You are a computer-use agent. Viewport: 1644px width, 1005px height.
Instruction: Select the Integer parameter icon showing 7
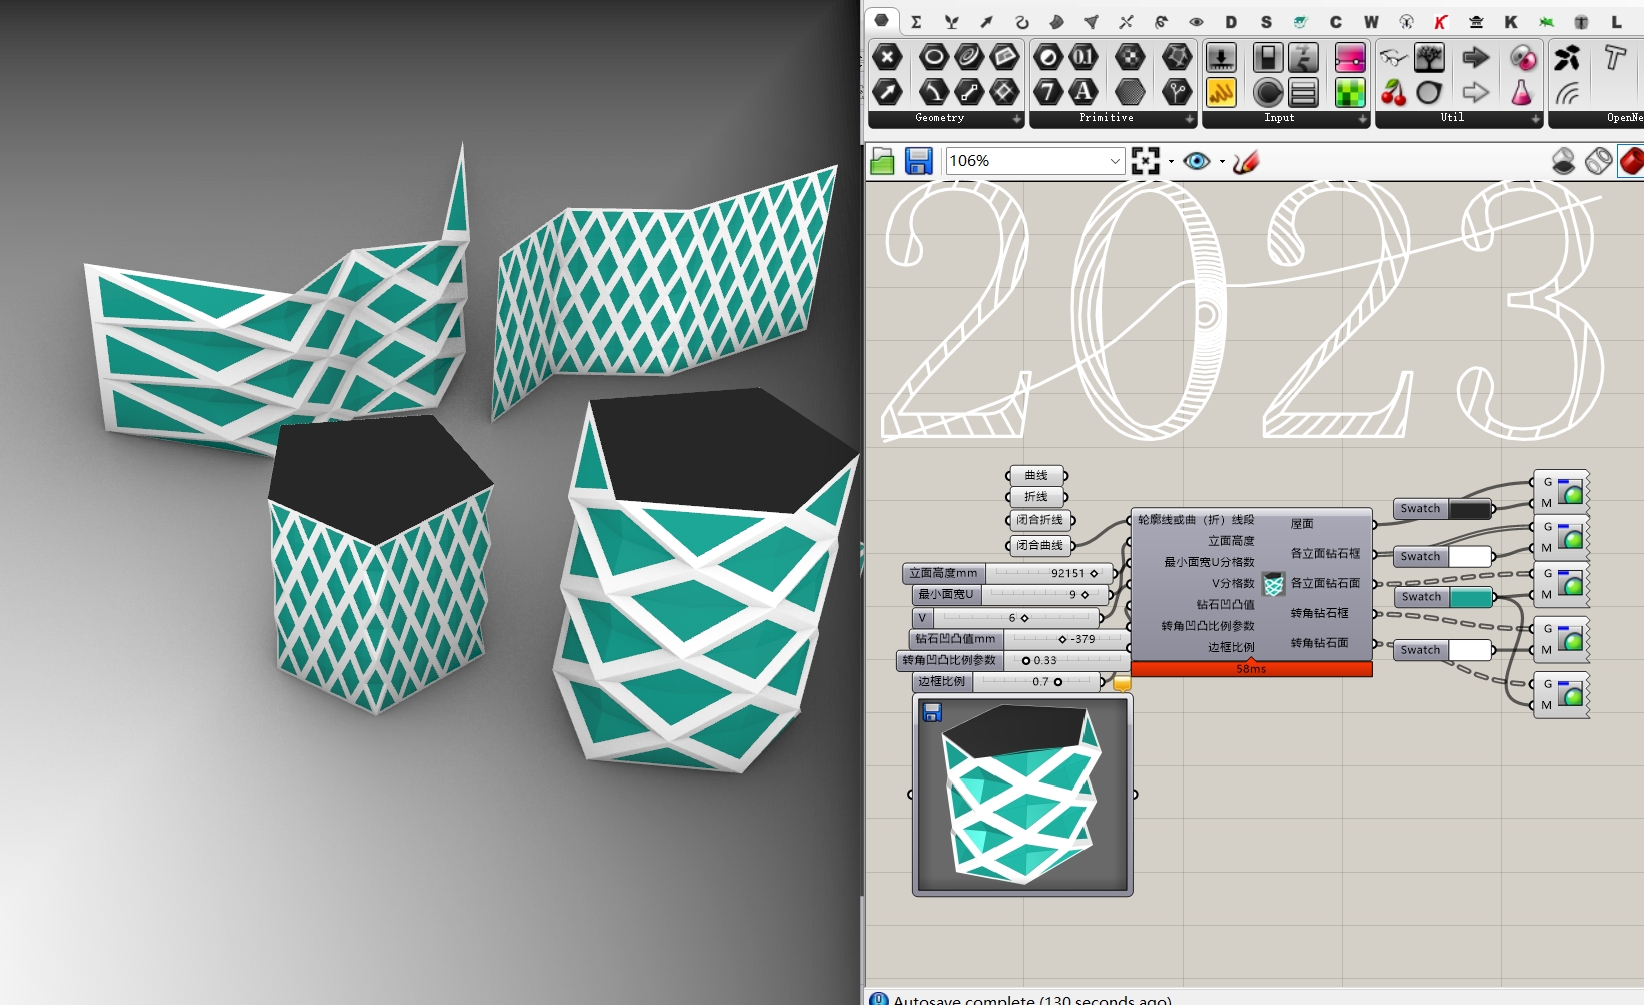(x=1048, y=92)
